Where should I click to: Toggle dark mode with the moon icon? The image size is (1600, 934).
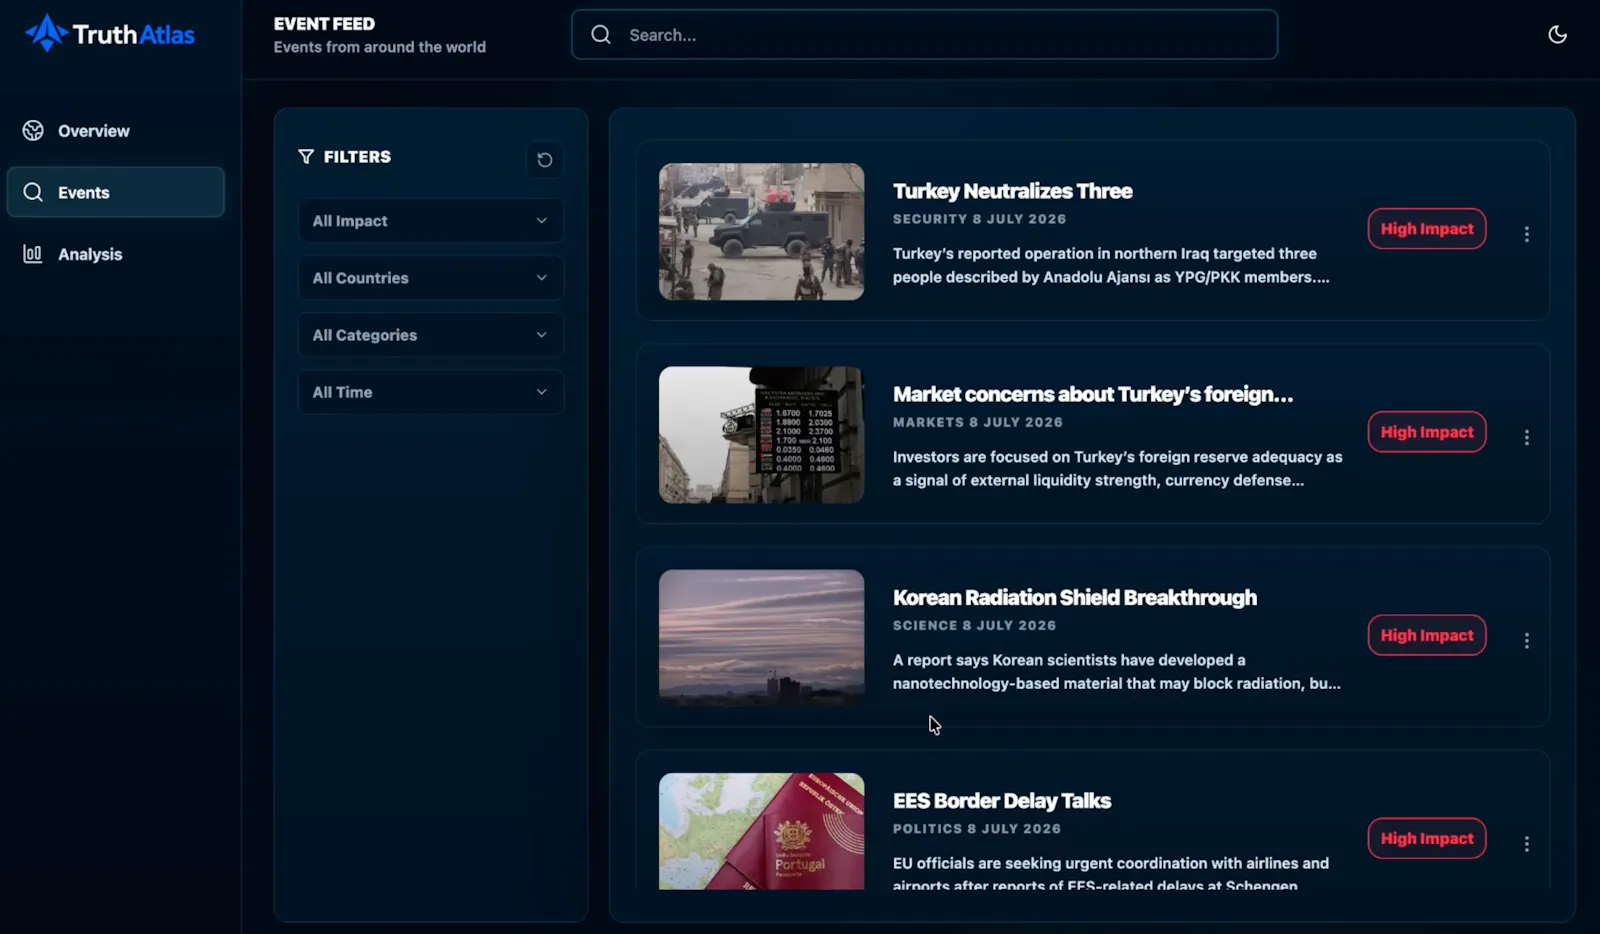point(1557,35)
